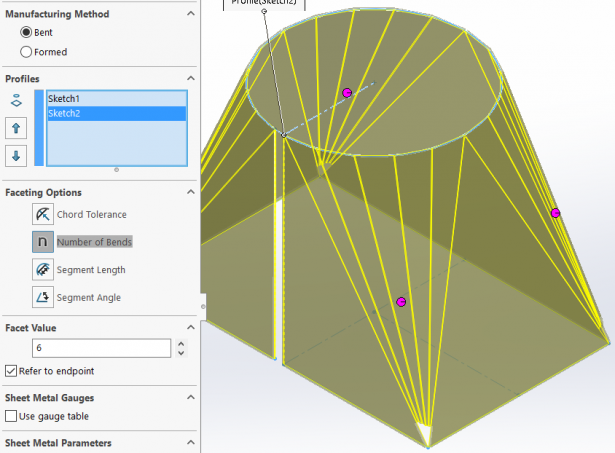615x453 pixels.
Task: Collapse the Sheet Metal Gauges section
Action: (x=191, y=397)
